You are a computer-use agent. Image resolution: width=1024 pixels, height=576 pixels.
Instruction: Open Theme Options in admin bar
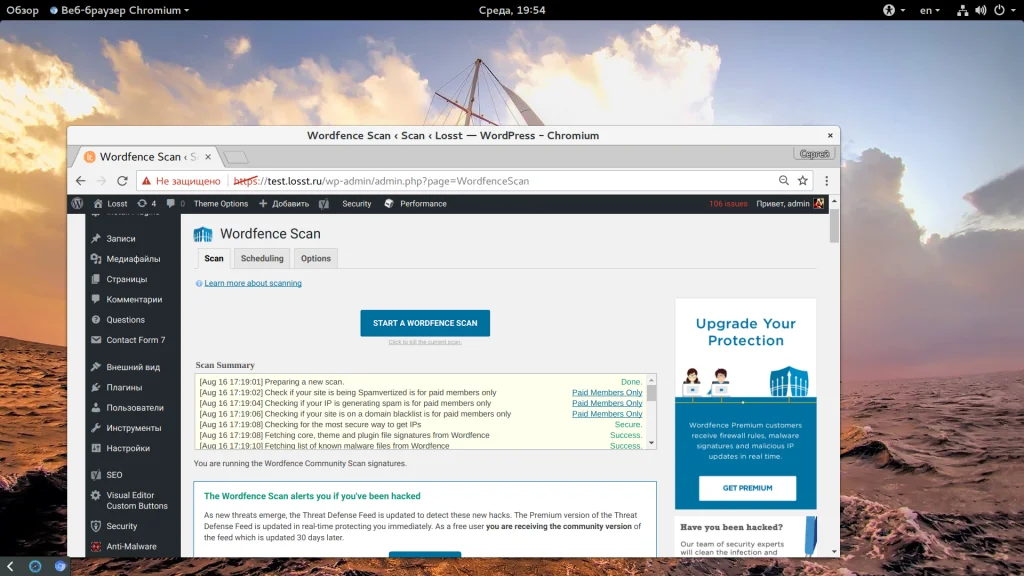click(x=221, y=204)
